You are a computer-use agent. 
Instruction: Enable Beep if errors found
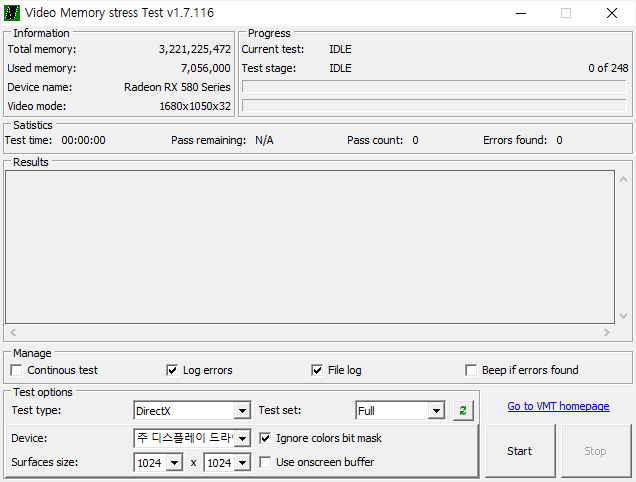pos(471,370)
